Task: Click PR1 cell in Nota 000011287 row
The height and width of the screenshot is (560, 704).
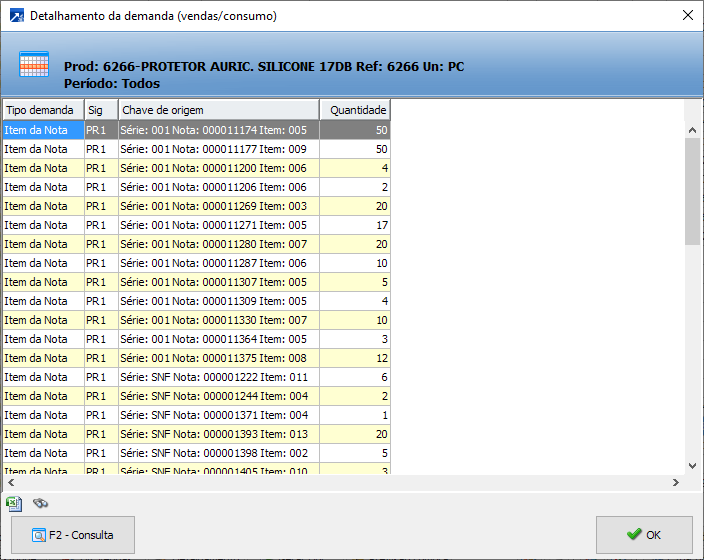Action: point(101,263)
